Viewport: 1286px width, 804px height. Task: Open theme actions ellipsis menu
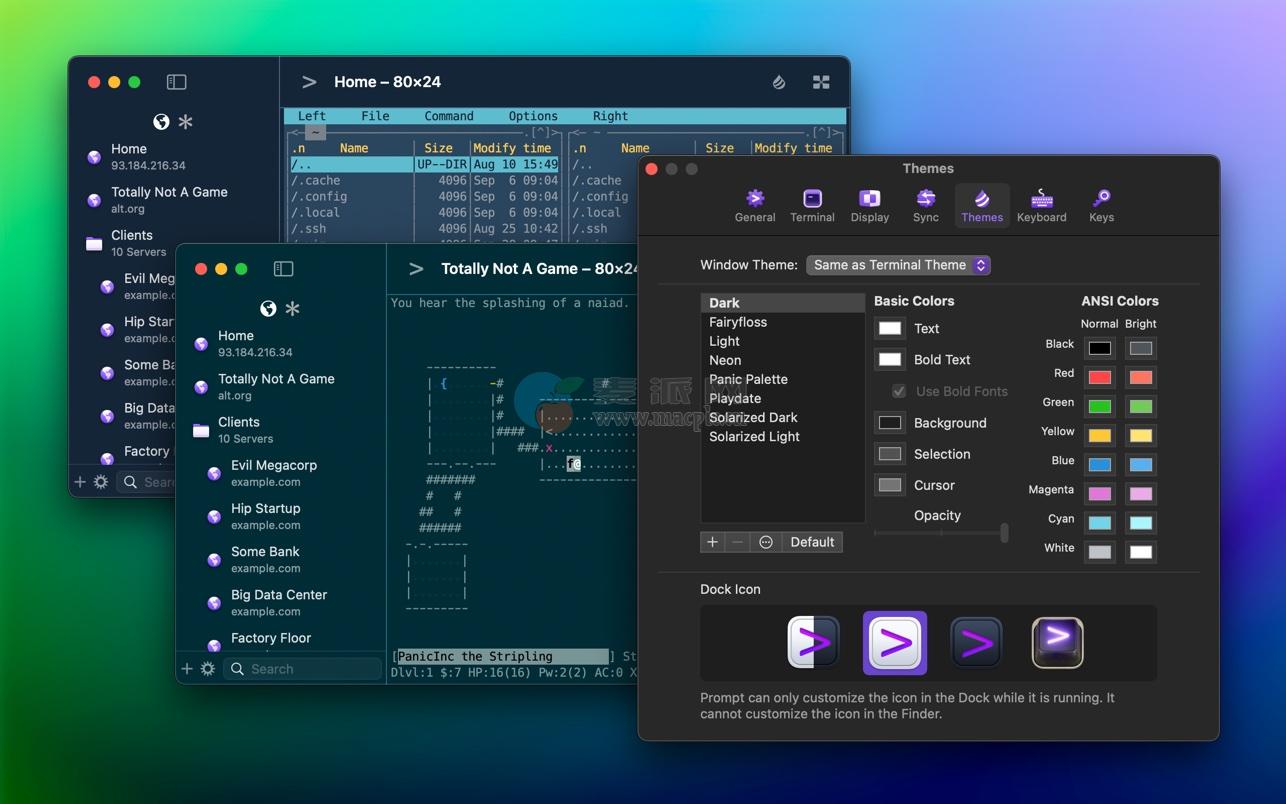tap(766, 542)
